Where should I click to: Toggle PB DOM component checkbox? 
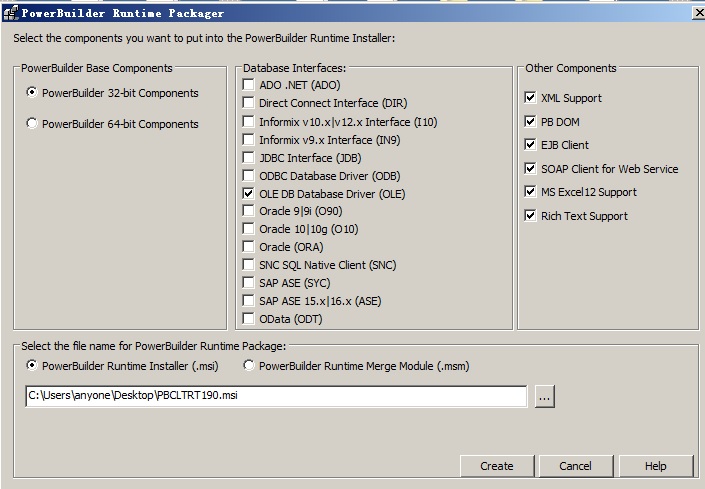[x=530, y=121]
